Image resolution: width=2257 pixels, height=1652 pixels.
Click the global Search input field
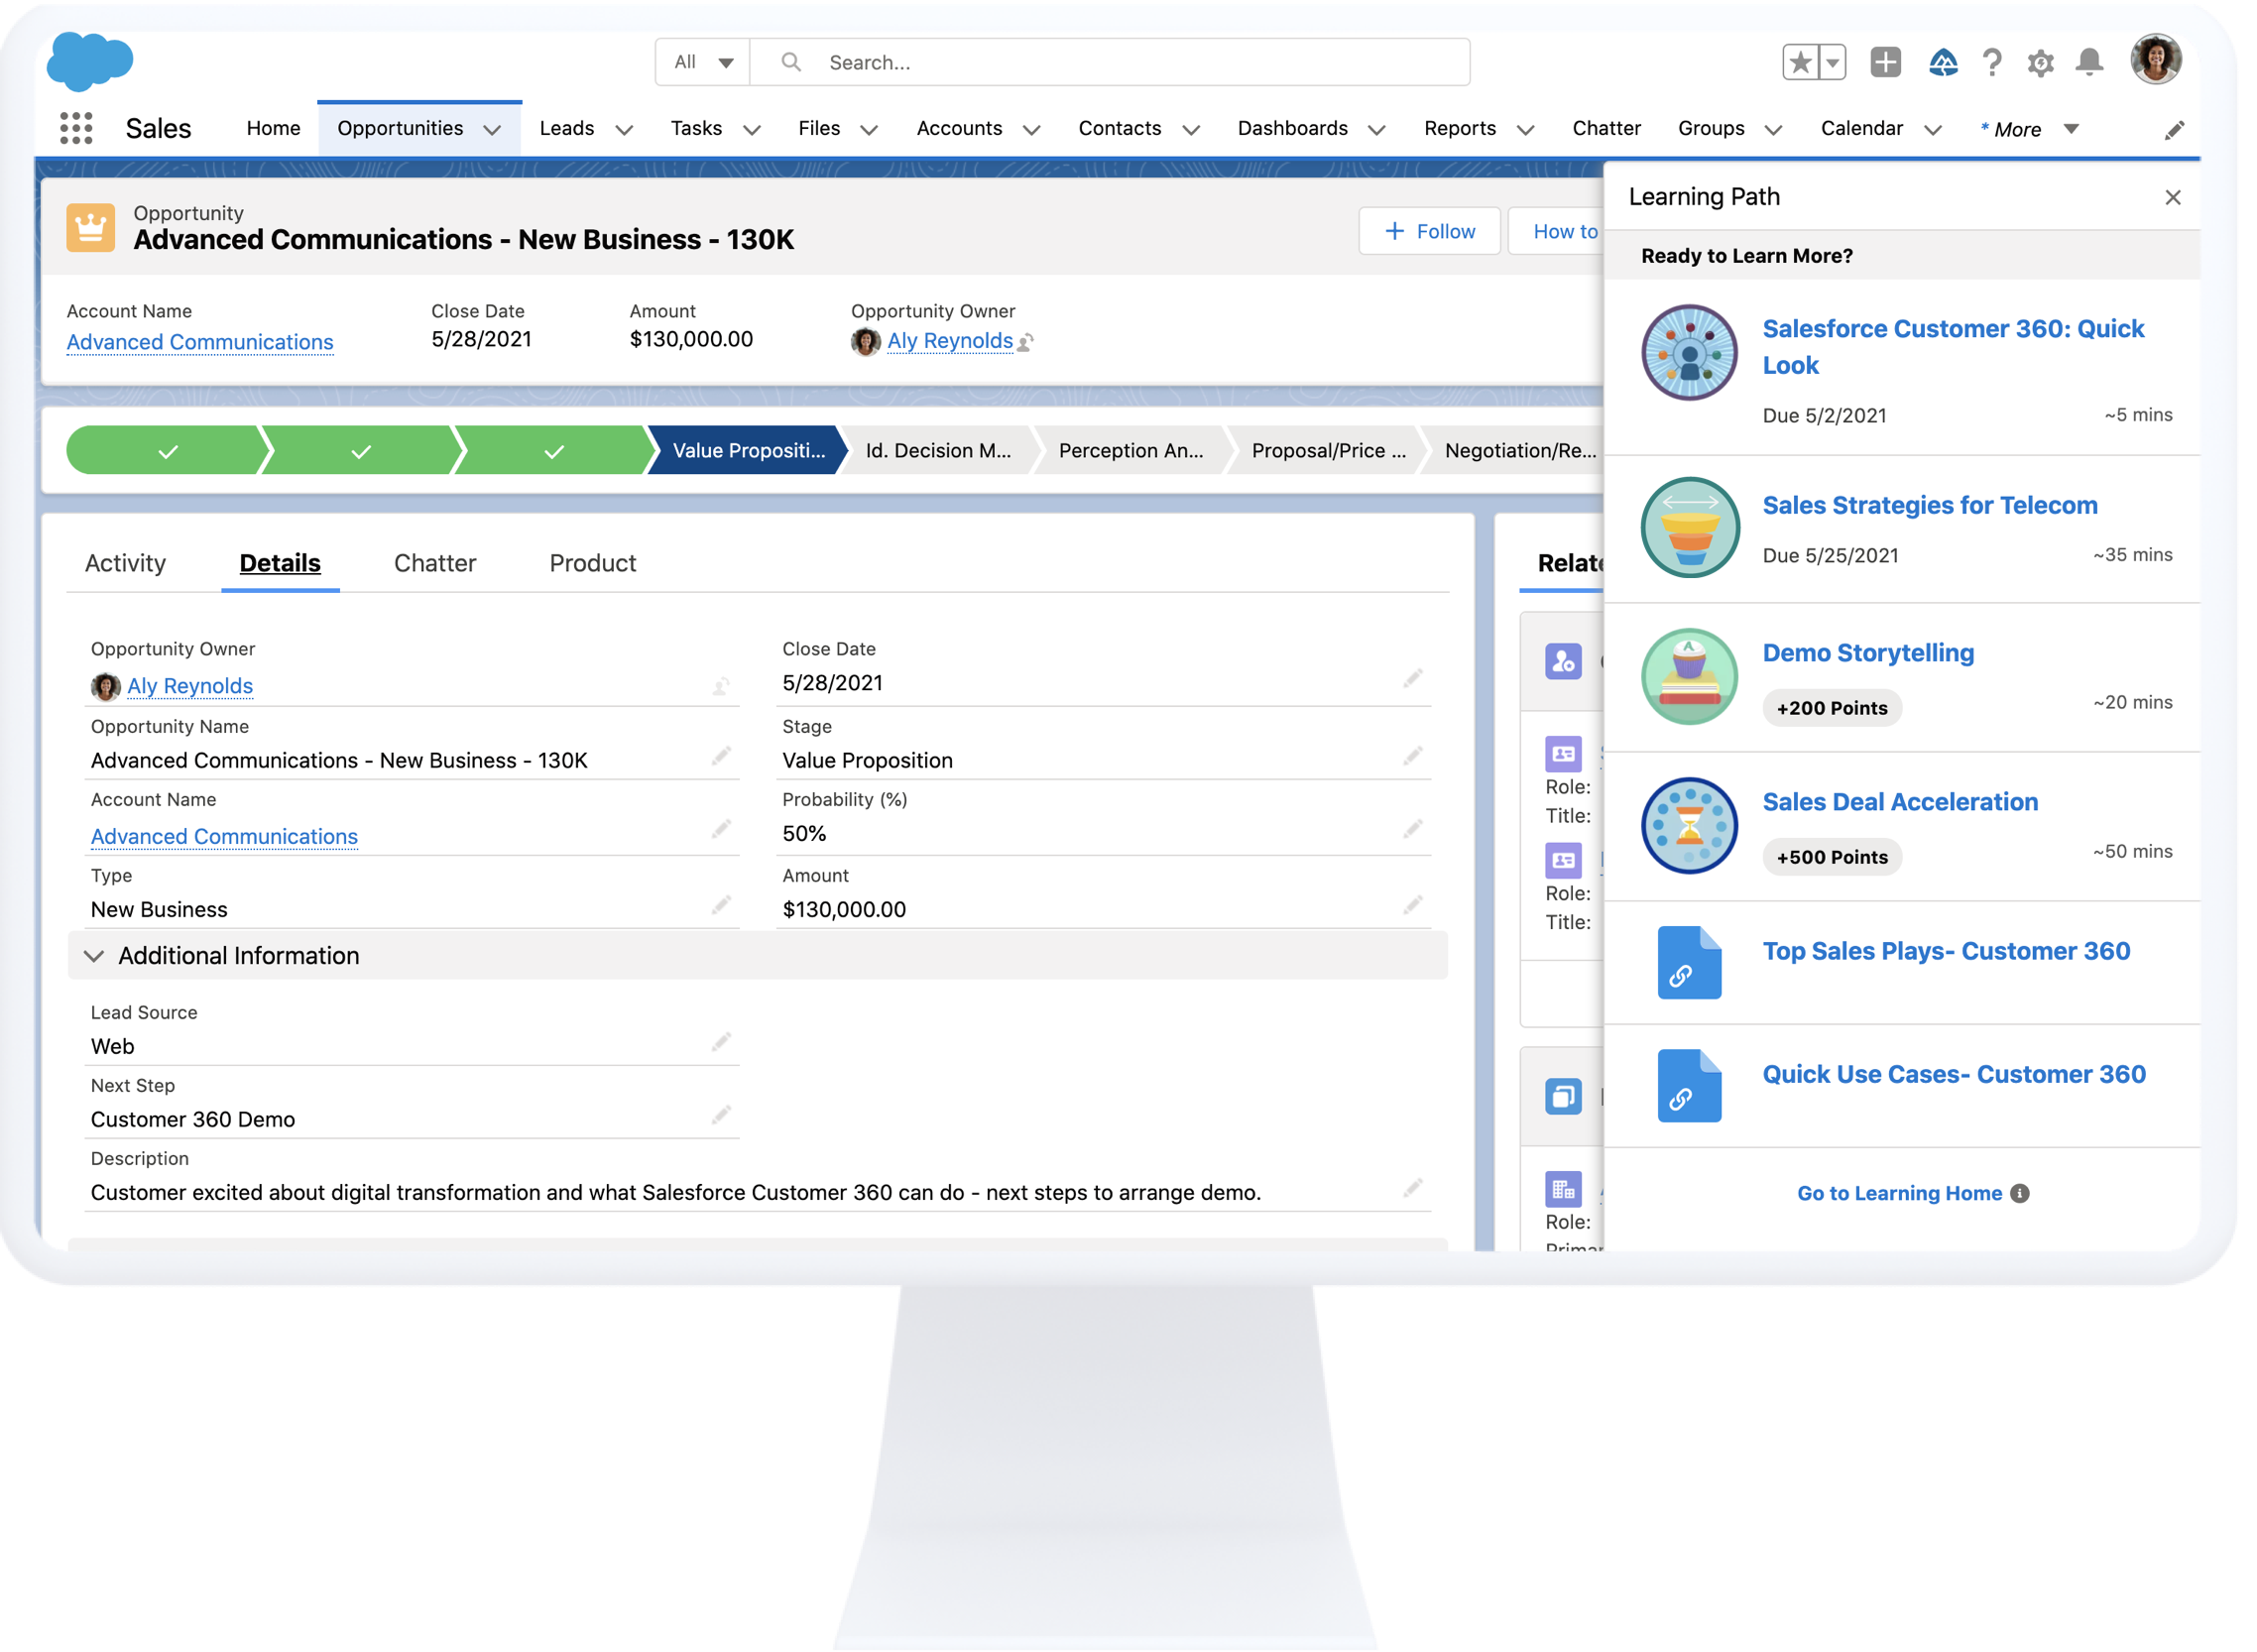point(1110,62)
